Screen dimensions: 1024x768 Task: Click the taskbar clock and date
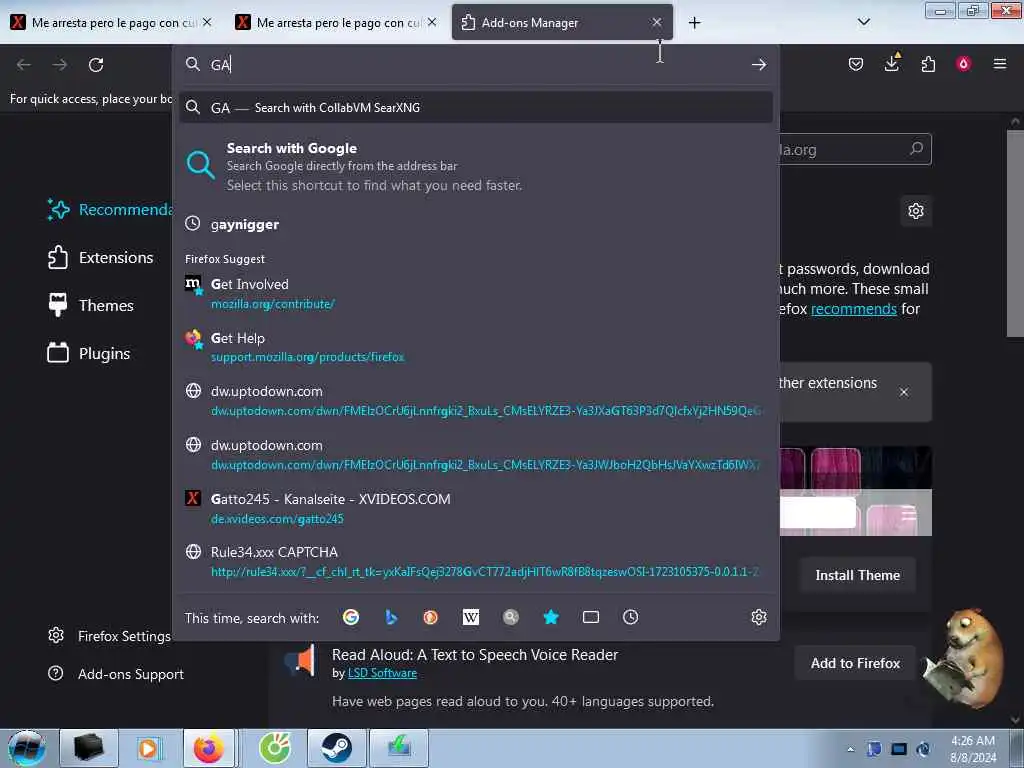tap(972, 749)
